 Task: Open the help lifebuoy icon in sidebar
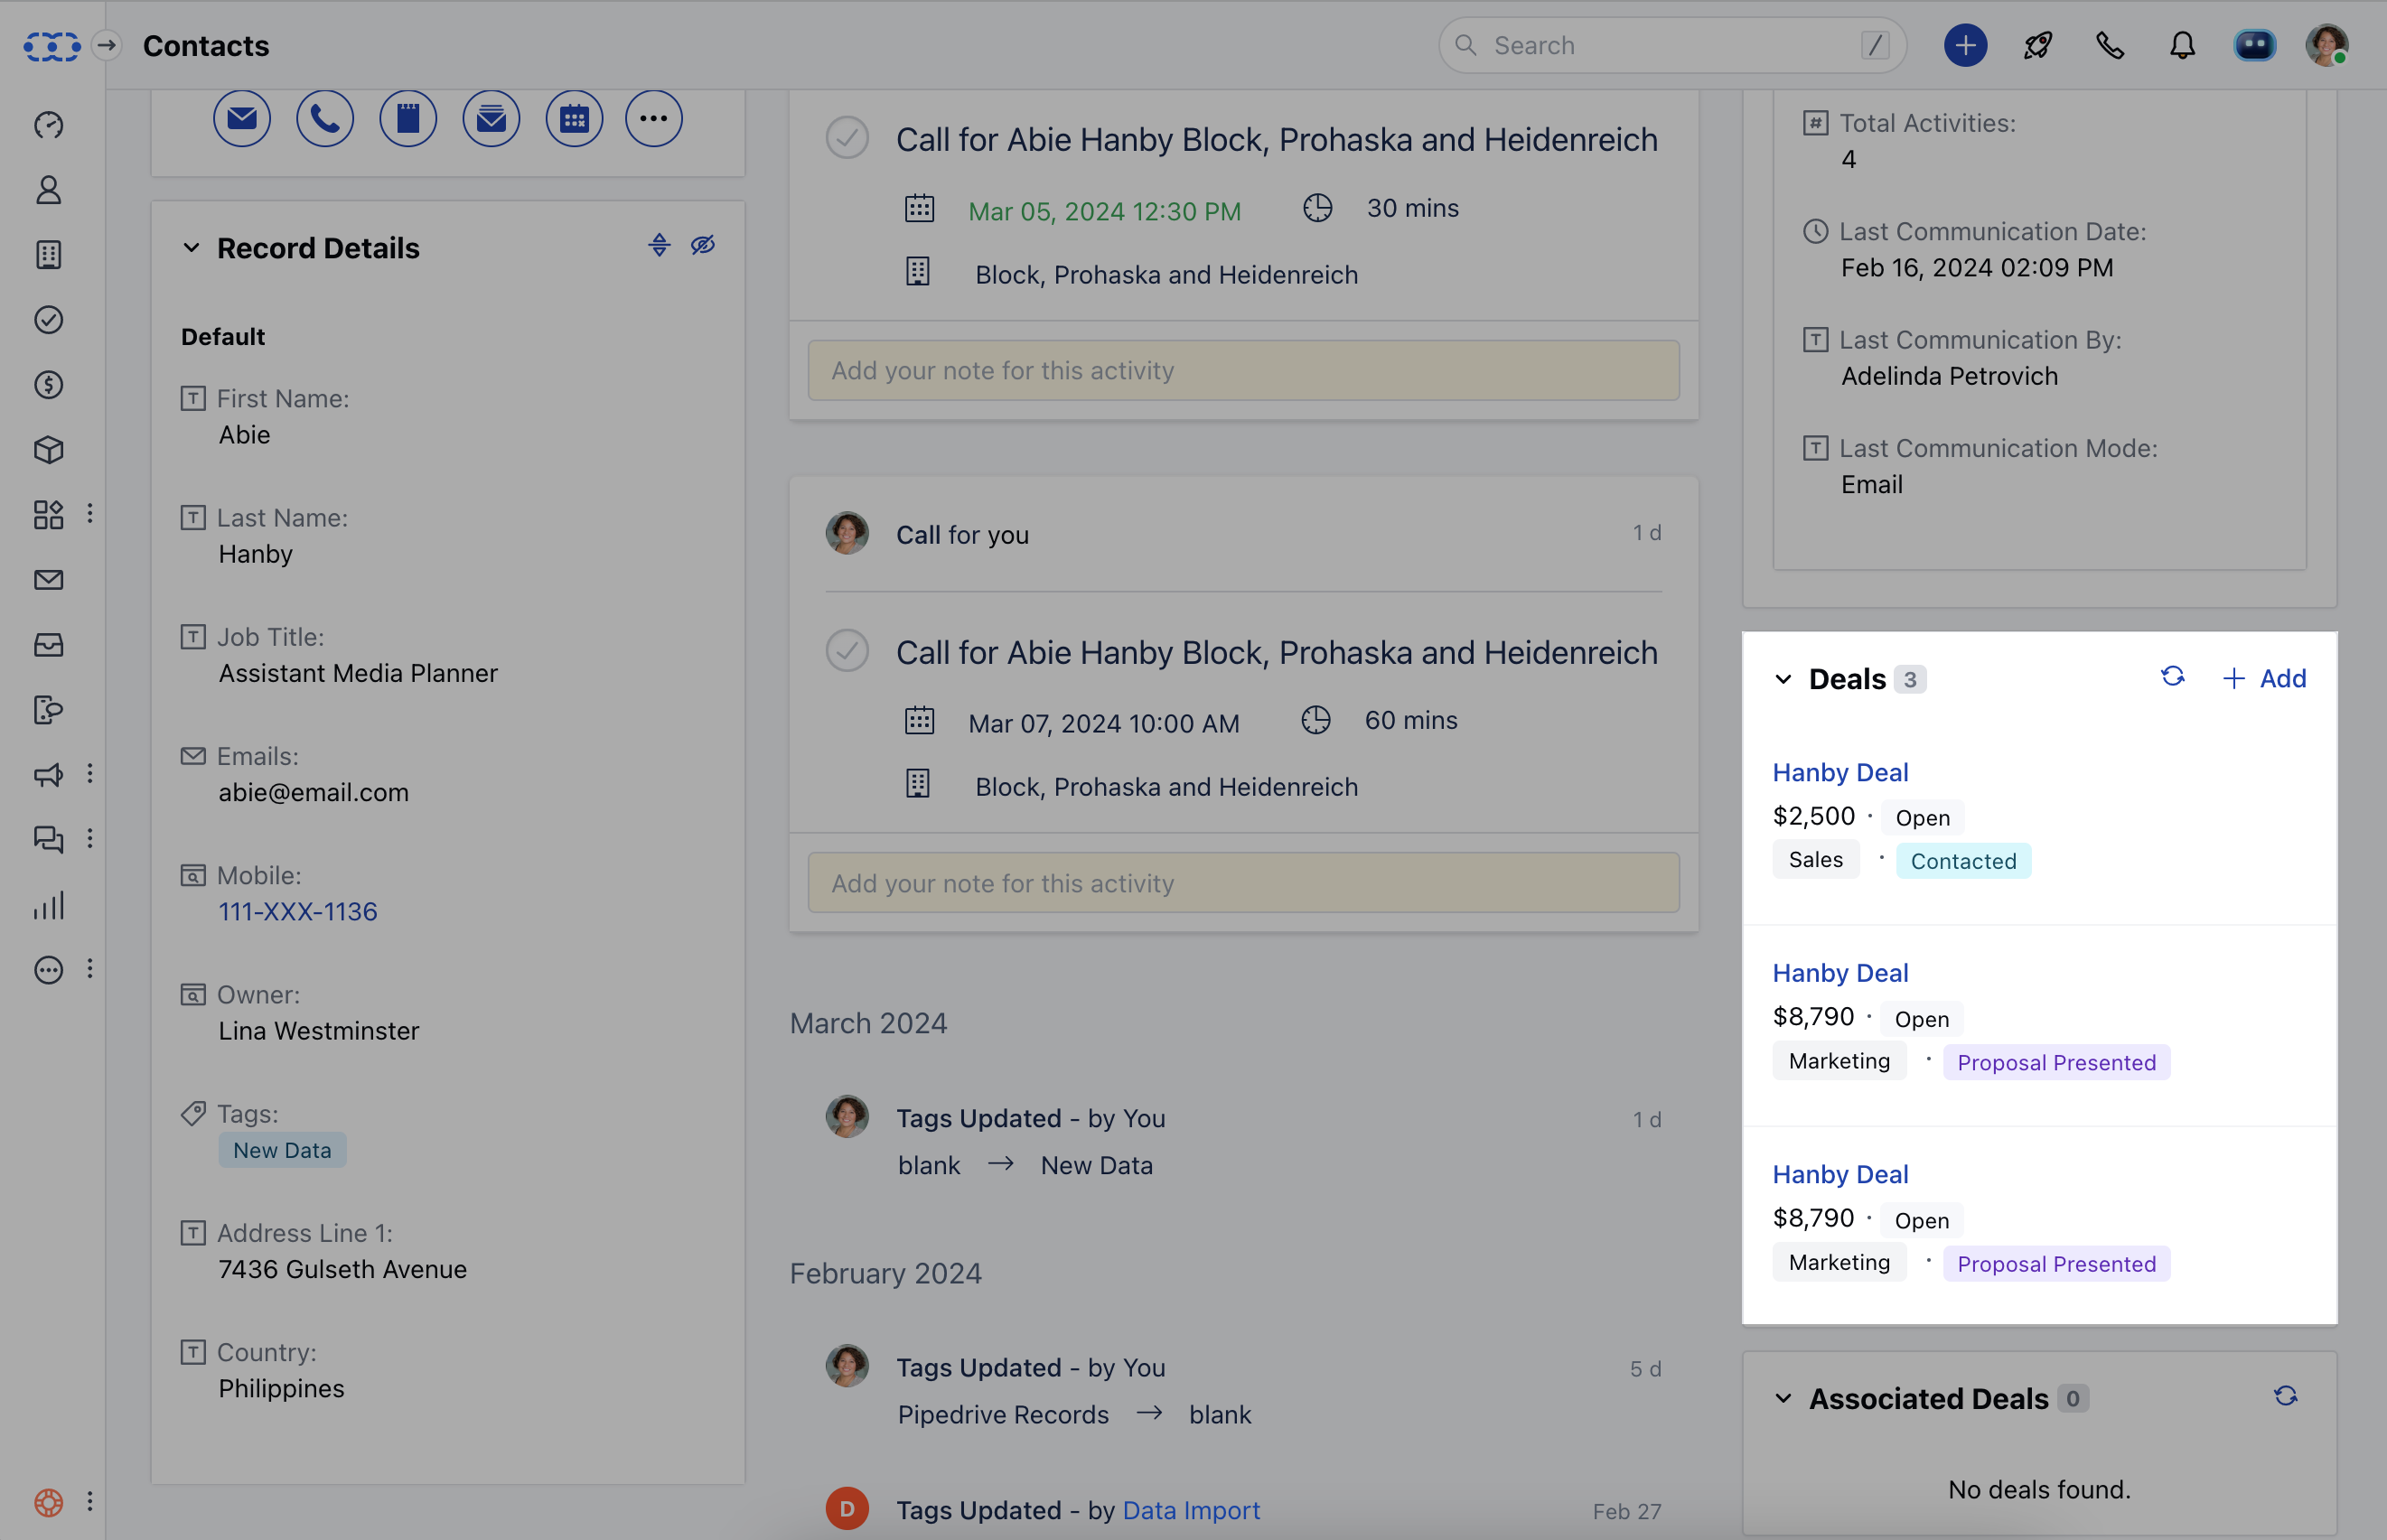click(48, 1501)
